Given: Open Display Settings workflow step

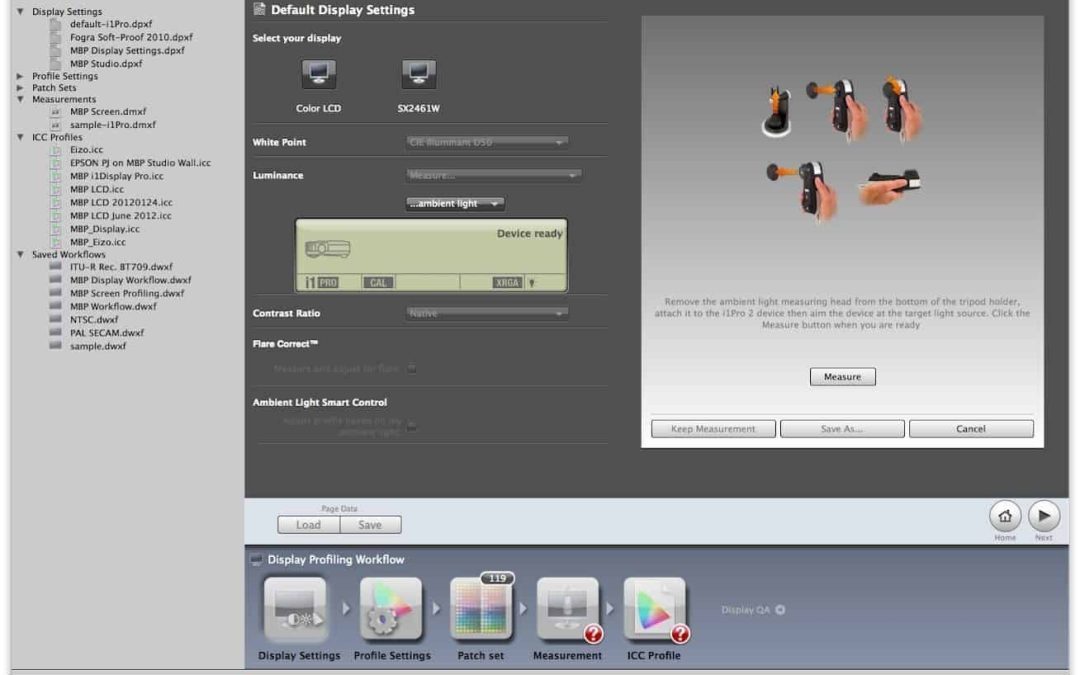Looking at the screenshot, I should pyautogui.click(x=298, y=610).
